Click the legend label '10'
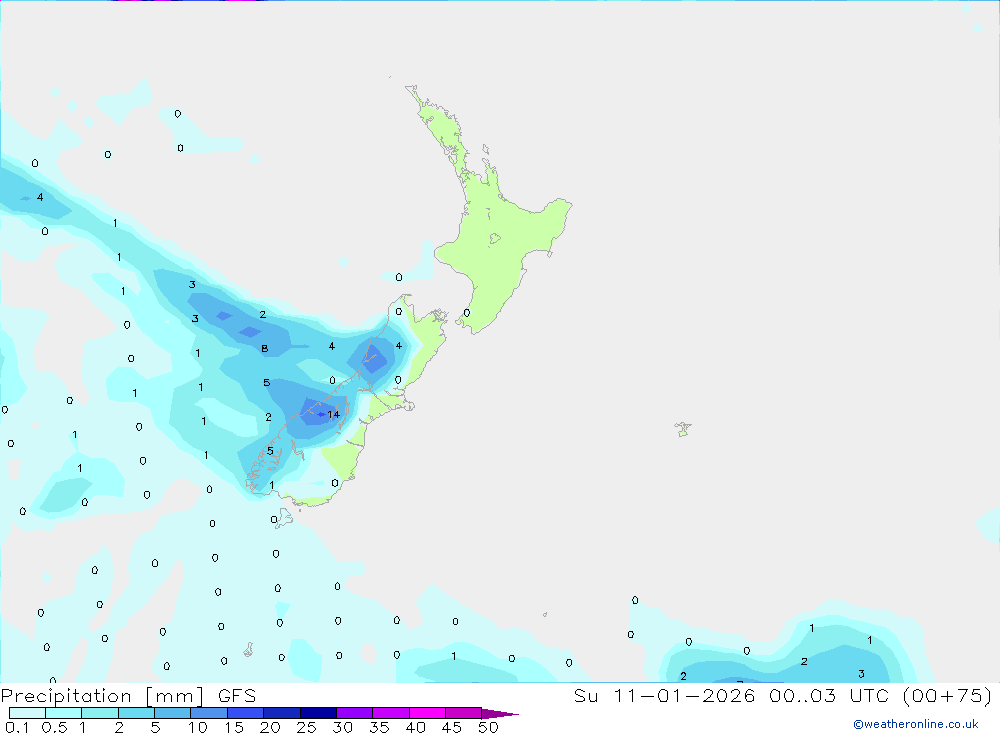This screenshot has width=1000, height=733. tap(198, 727)
